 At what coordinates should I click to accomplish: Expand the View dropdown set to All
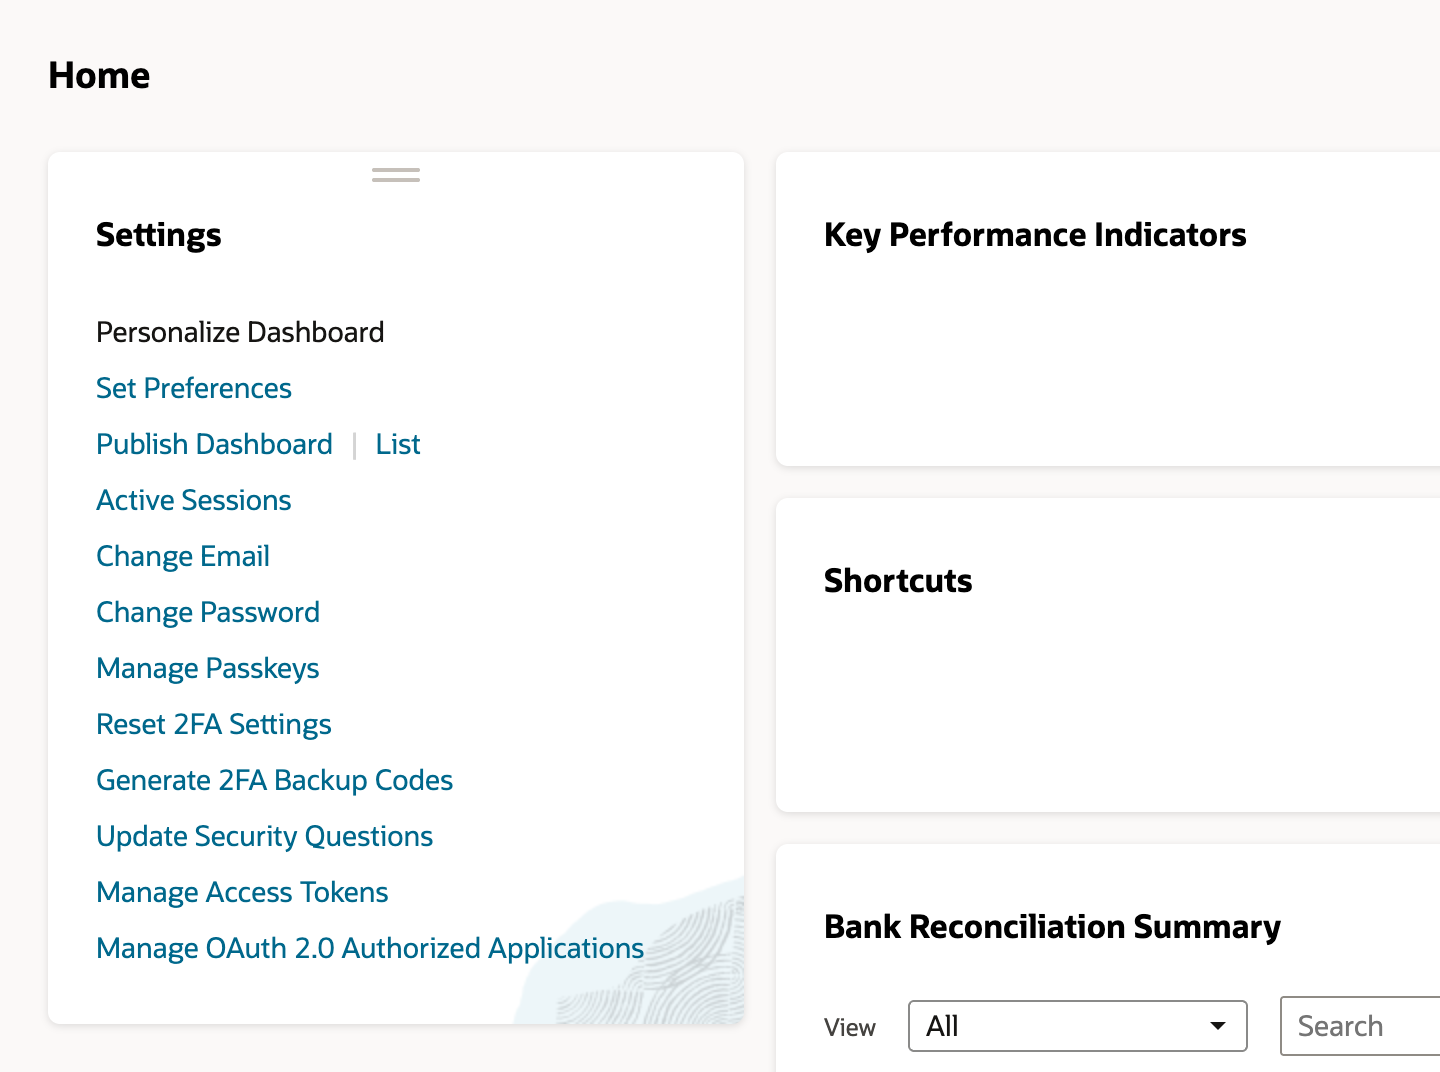click(1078, 1026)
